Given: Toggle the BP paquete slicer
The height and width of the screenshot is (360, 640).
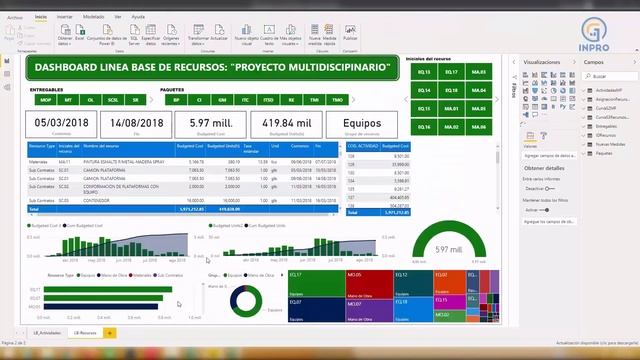Looking at the screenshot, I should [176, 100].
